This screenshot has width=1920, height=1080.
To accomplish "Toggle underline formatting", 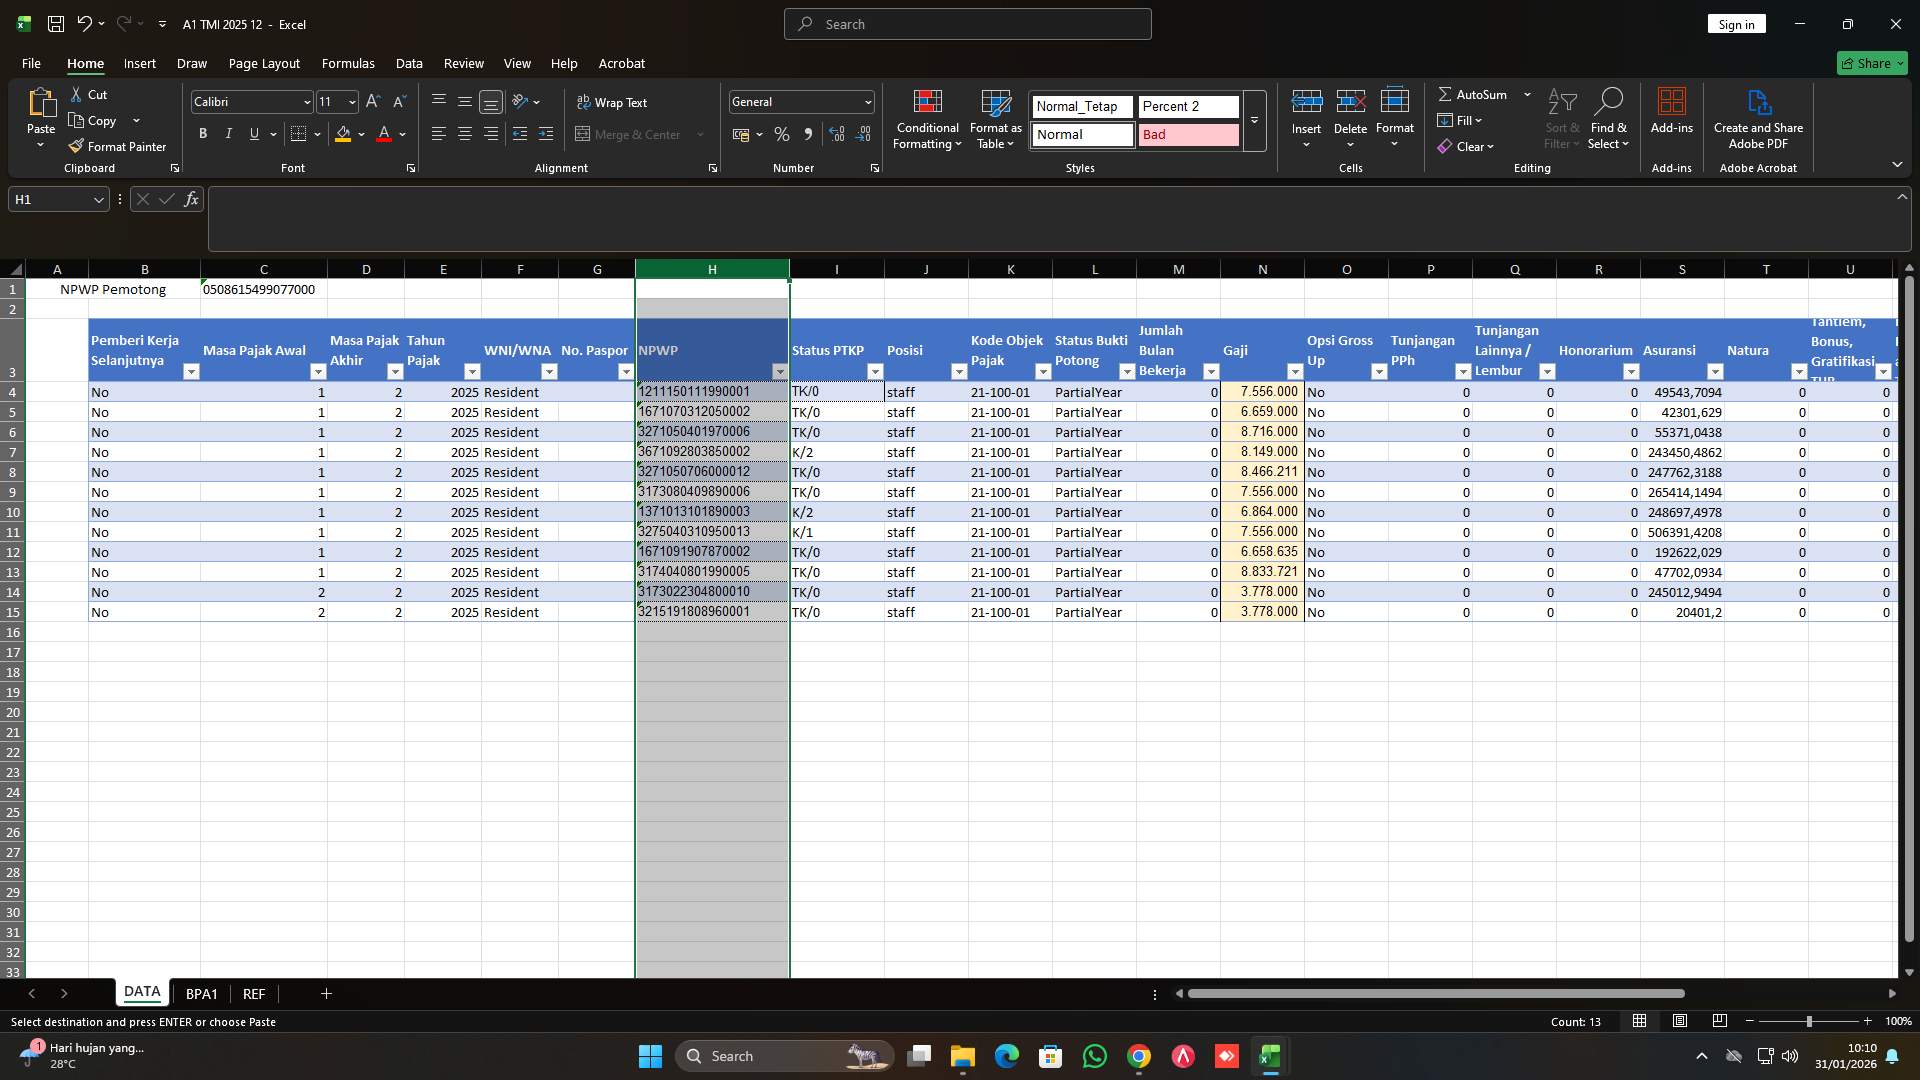I will tap(253, 133).
